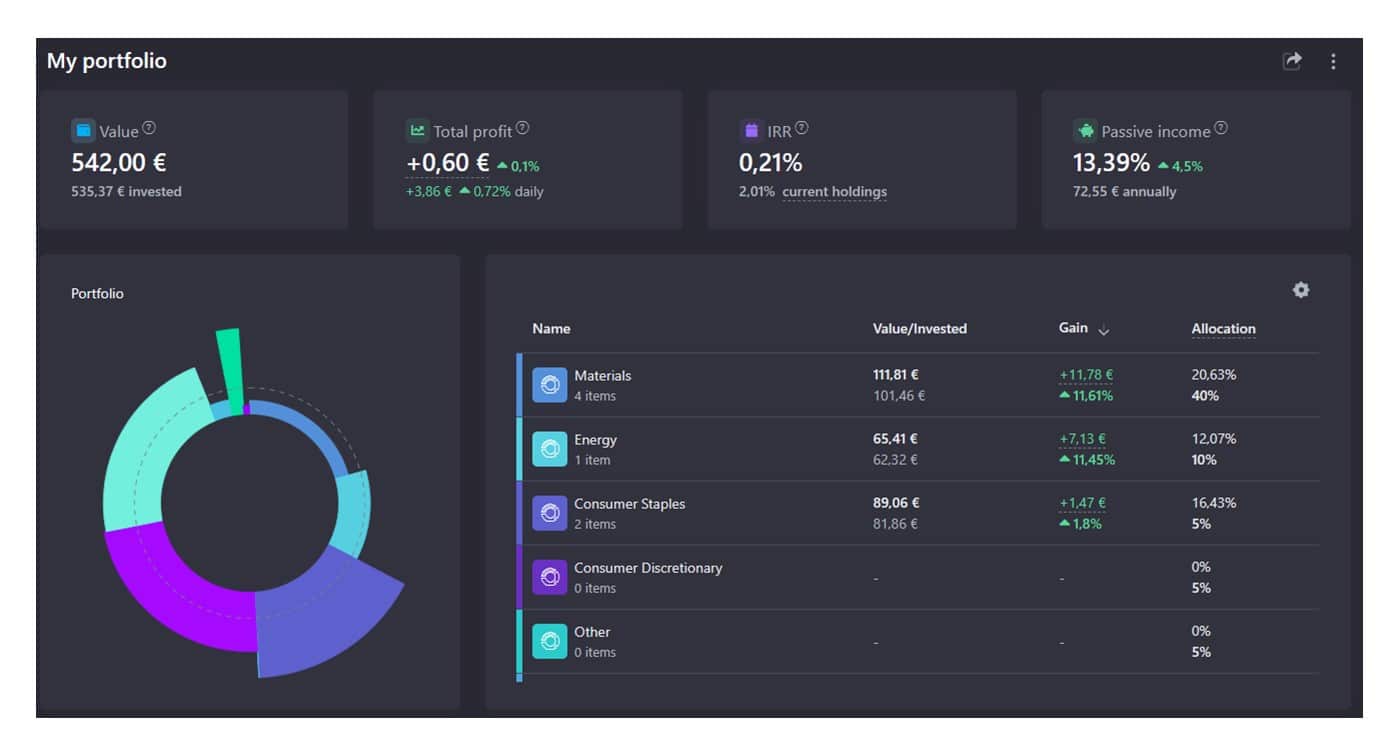Viewport: 1399px width, 756px height.
Task: Click the Energy category icon
Action: coord(549,449)
